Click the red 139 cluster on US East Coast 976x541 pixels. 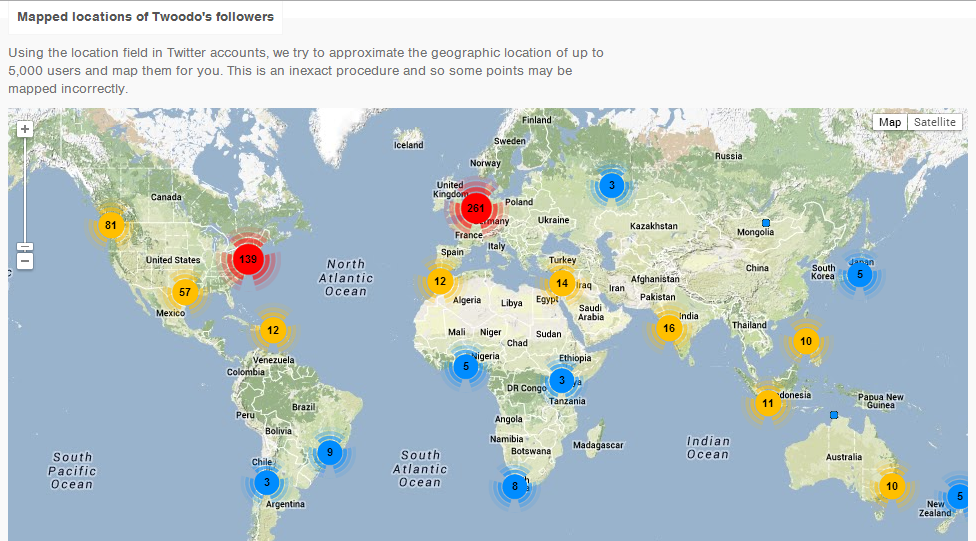click(x=248, y=260)
